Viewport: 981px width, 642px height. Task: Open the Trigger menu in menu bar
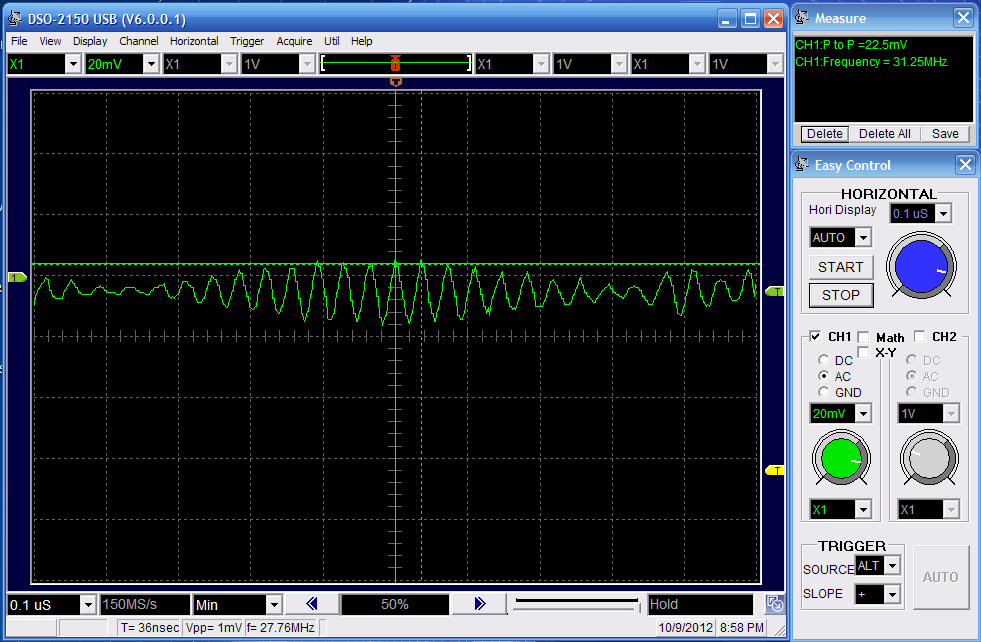click(x=247, y=41)
